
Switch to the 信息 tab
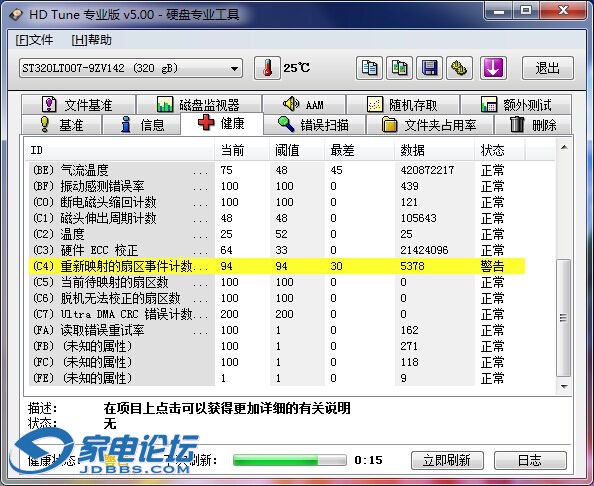pyautogui.click(x=142, y=125)
